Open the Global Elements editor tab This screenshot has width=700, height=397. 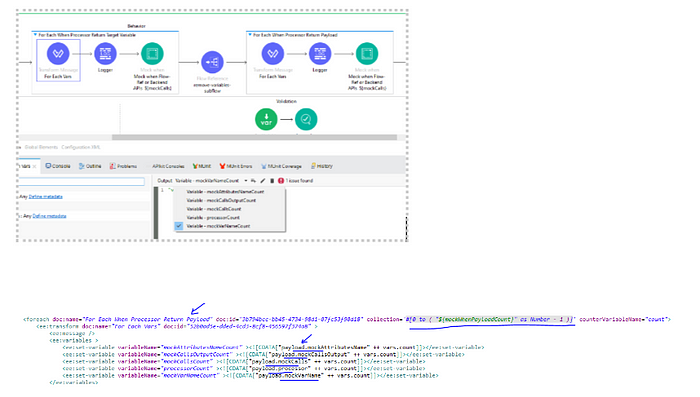[x=41, y=147]
